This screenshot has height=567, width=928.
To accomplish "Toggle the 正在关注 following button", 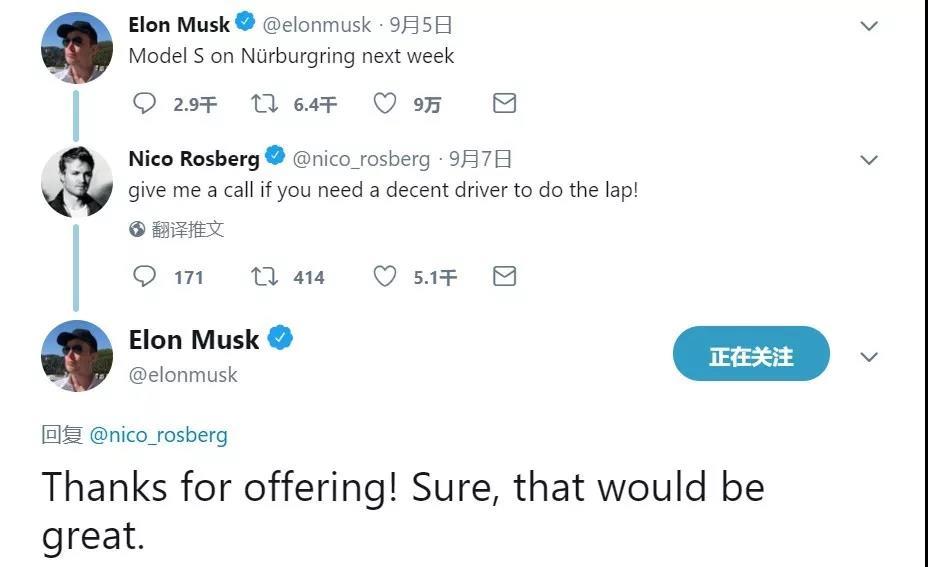I will (x=751, y=355).
